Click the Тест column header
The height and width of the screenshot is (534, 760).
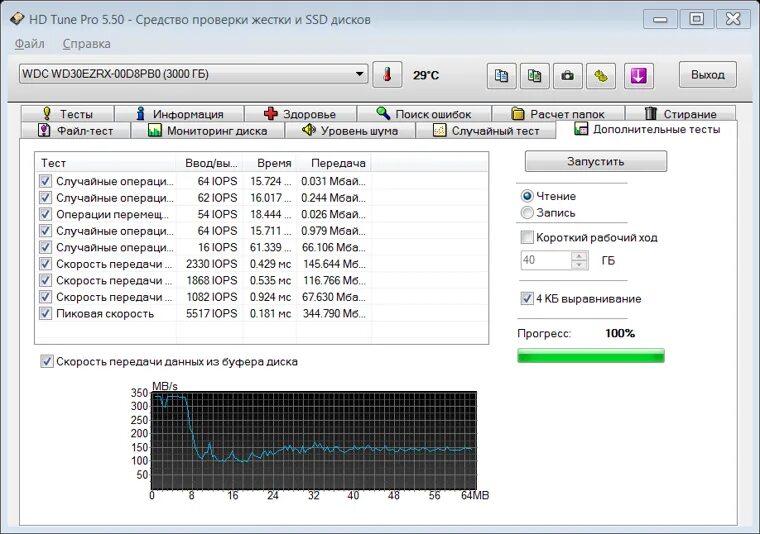pyautogui.click(x=106, y=163)
